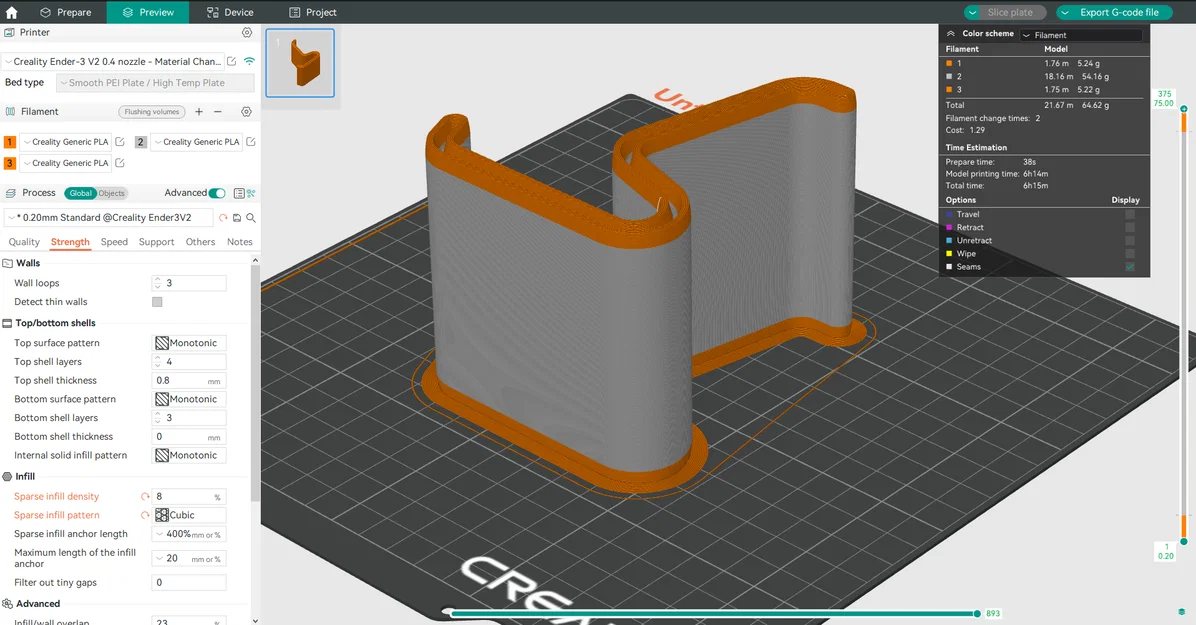Collapse the Color scheme legend panel
1196x625 pixels.
coord(950,34)
